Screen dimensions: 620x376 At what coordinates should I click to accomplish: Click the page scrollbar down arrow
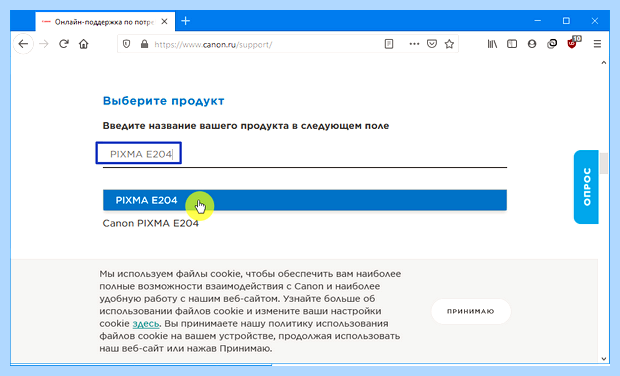click(603, 359)
